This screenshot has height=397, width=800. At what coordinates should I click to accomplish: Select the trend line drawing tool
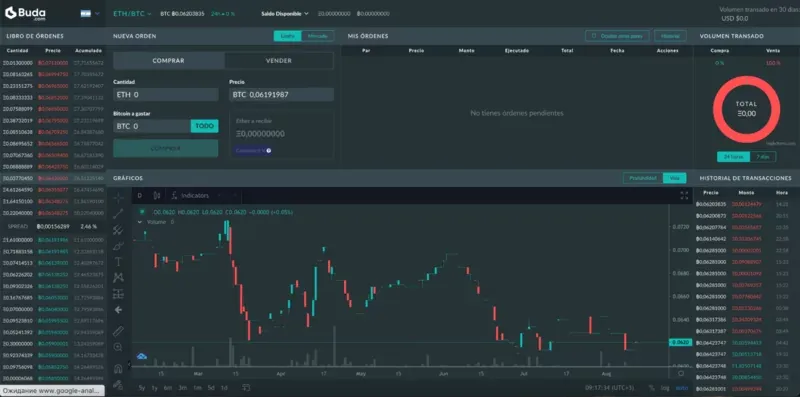pos(118,213)
